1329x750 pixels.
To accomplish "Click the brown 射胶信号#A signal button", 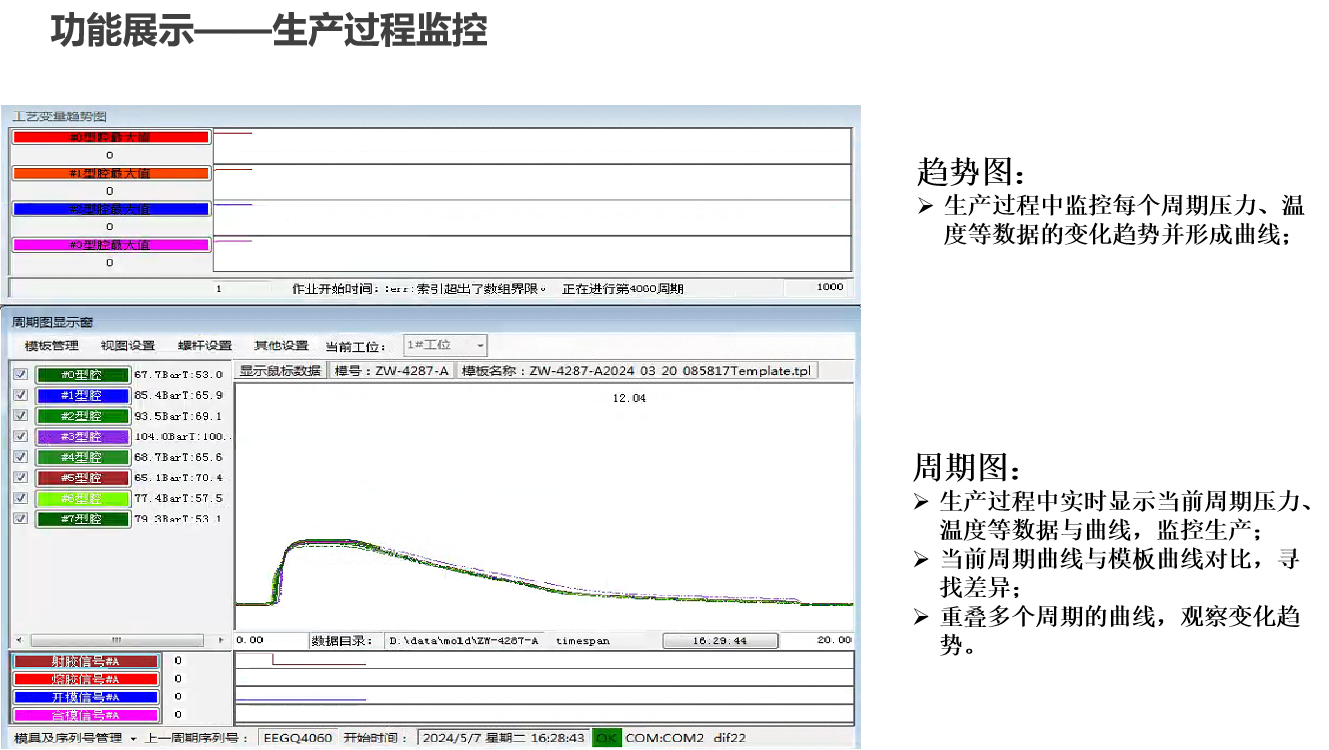I will tap(86, 661).
